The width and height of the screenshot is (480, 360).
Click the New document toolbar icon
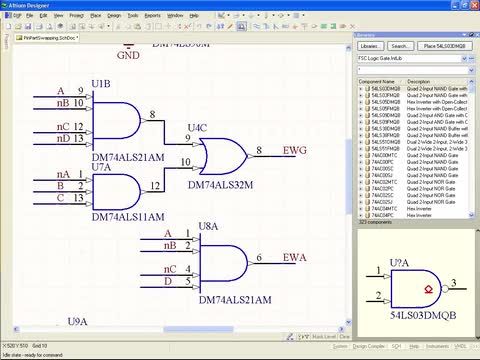point(9,26)
